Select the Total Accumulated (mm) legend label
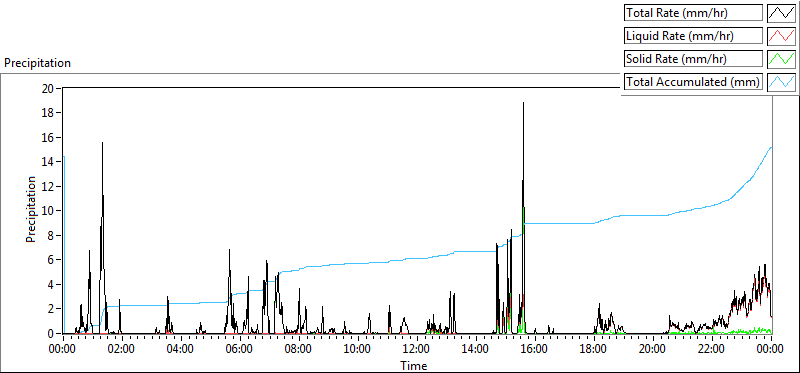Image resolution: width=800 pixels, height=373 pixels. (x=693, y=82)
